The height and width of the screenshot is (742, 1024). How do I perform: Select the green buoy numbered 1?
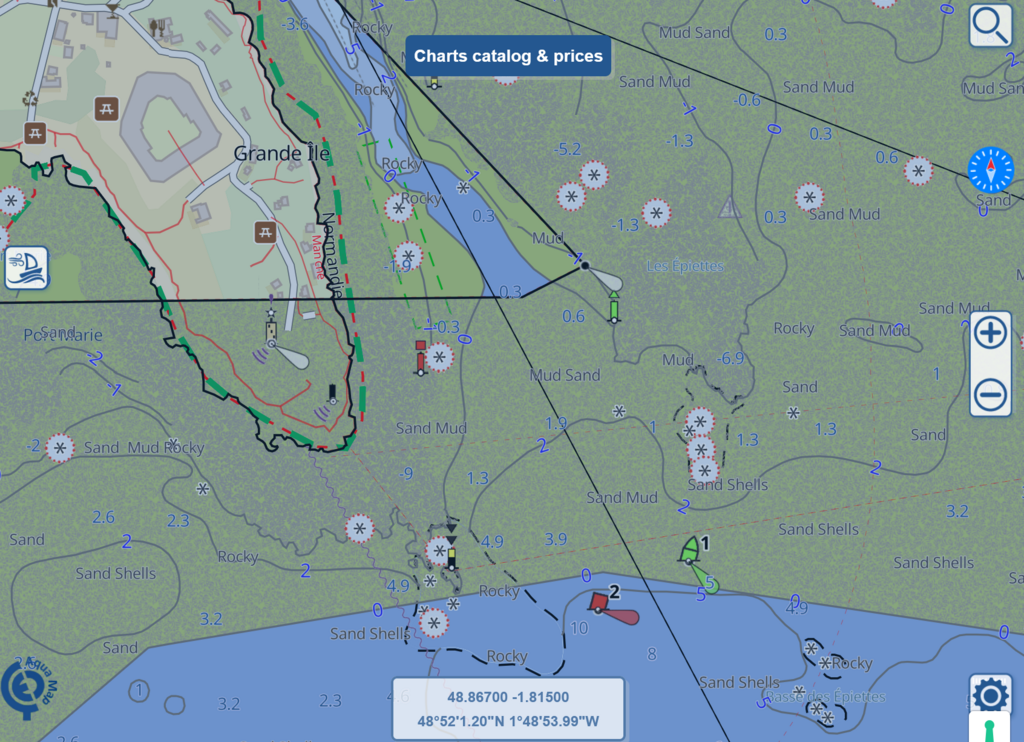click(x=690, y=551)
